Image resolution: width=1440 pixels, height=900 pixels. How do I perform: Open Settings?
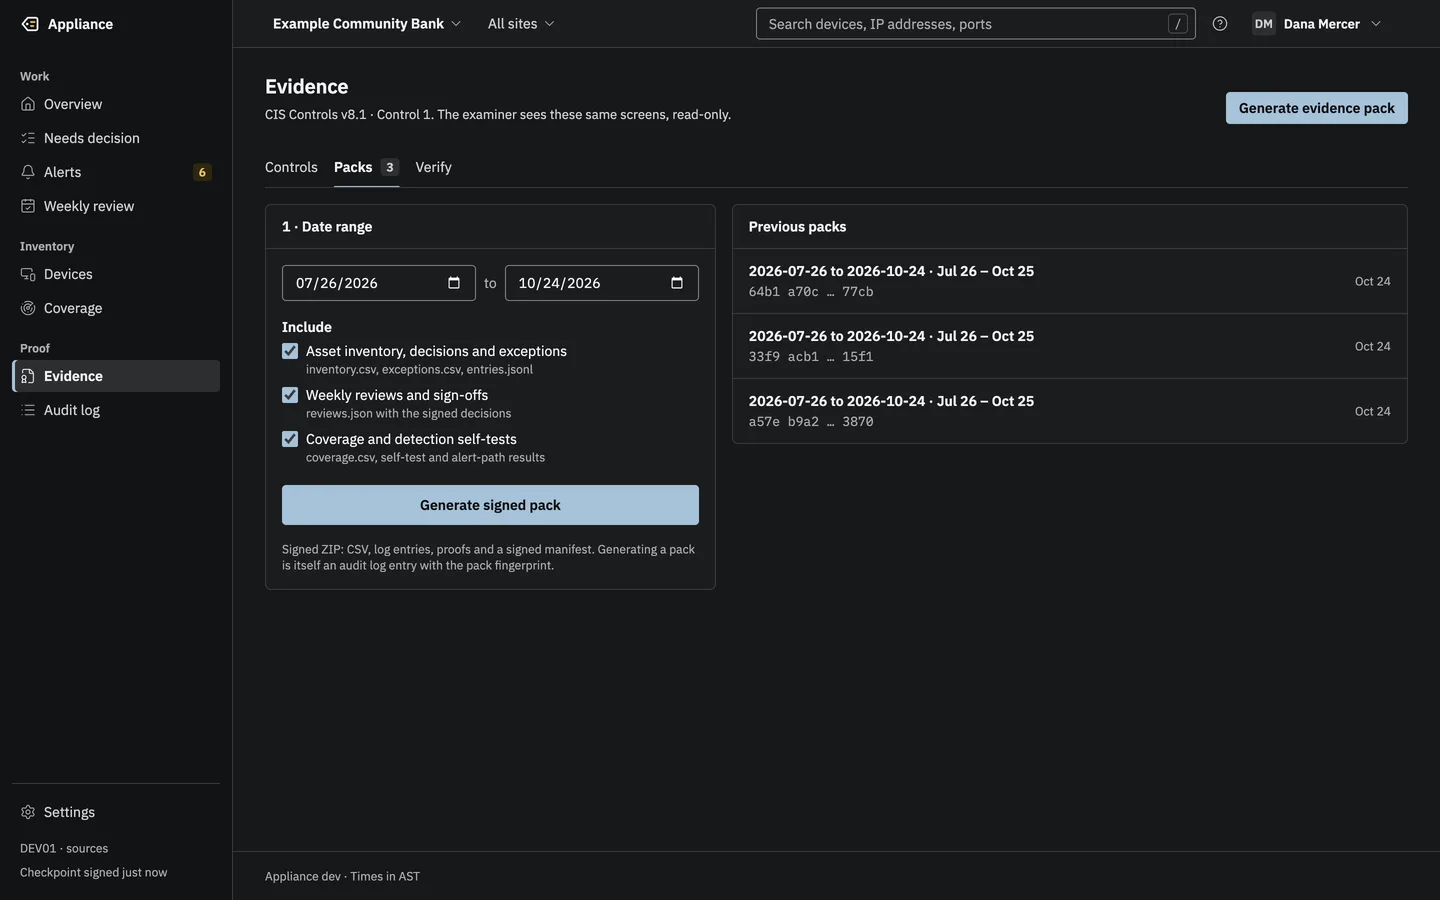click(116, 812)
